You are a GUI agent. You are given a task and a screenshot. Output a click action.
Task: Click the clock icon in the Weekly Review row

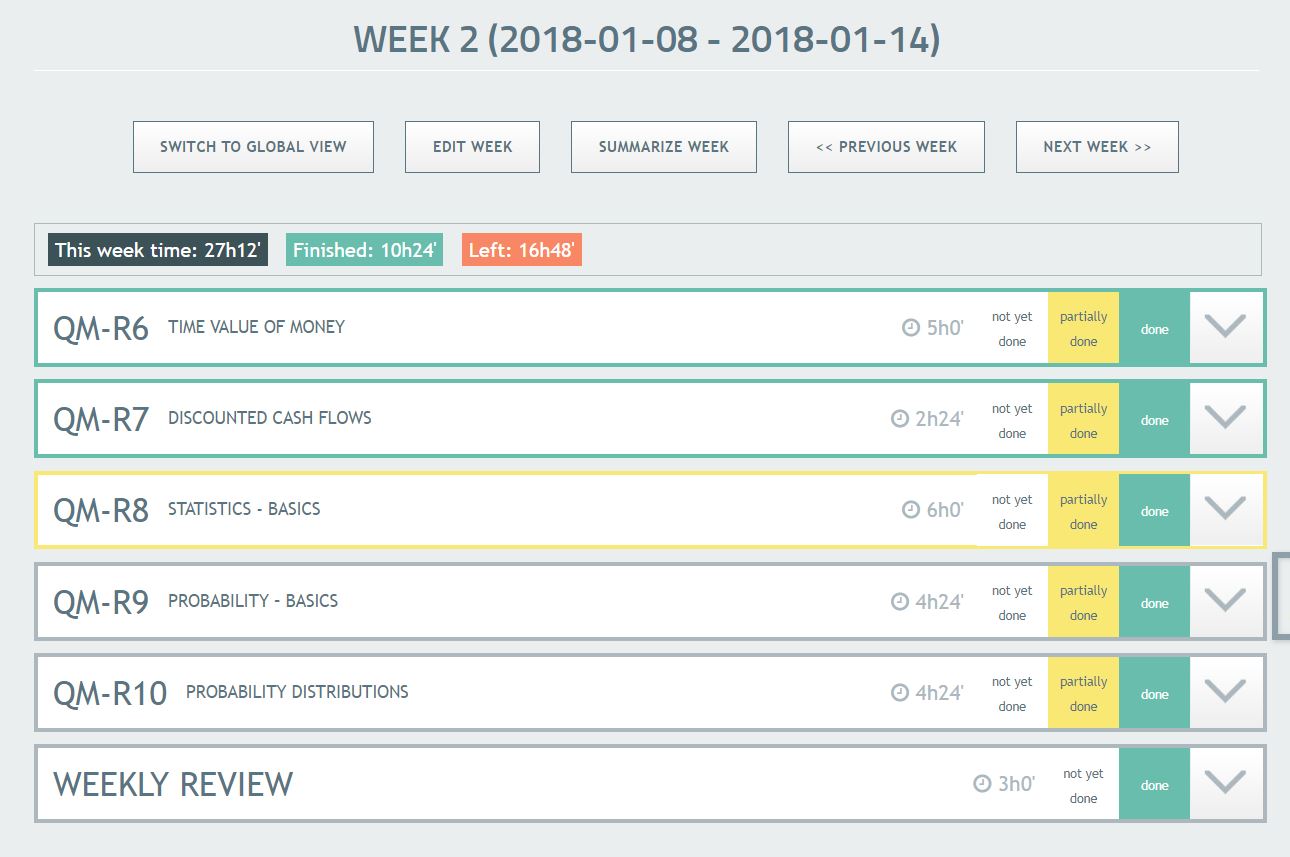[982, 783]
